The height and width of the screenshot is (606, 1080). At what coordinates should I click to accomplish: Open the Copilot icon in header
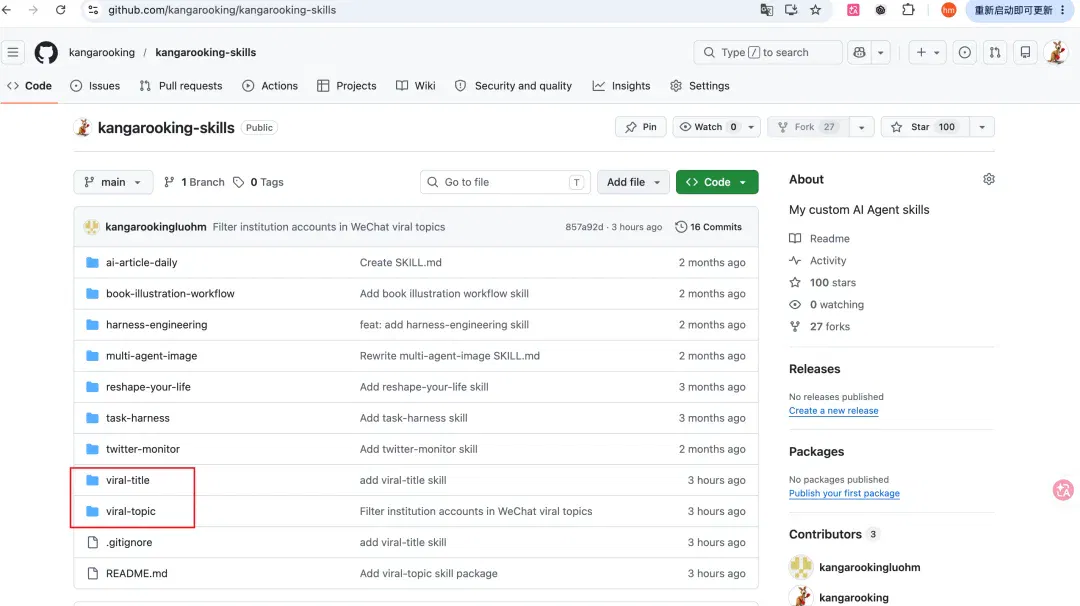860,52
